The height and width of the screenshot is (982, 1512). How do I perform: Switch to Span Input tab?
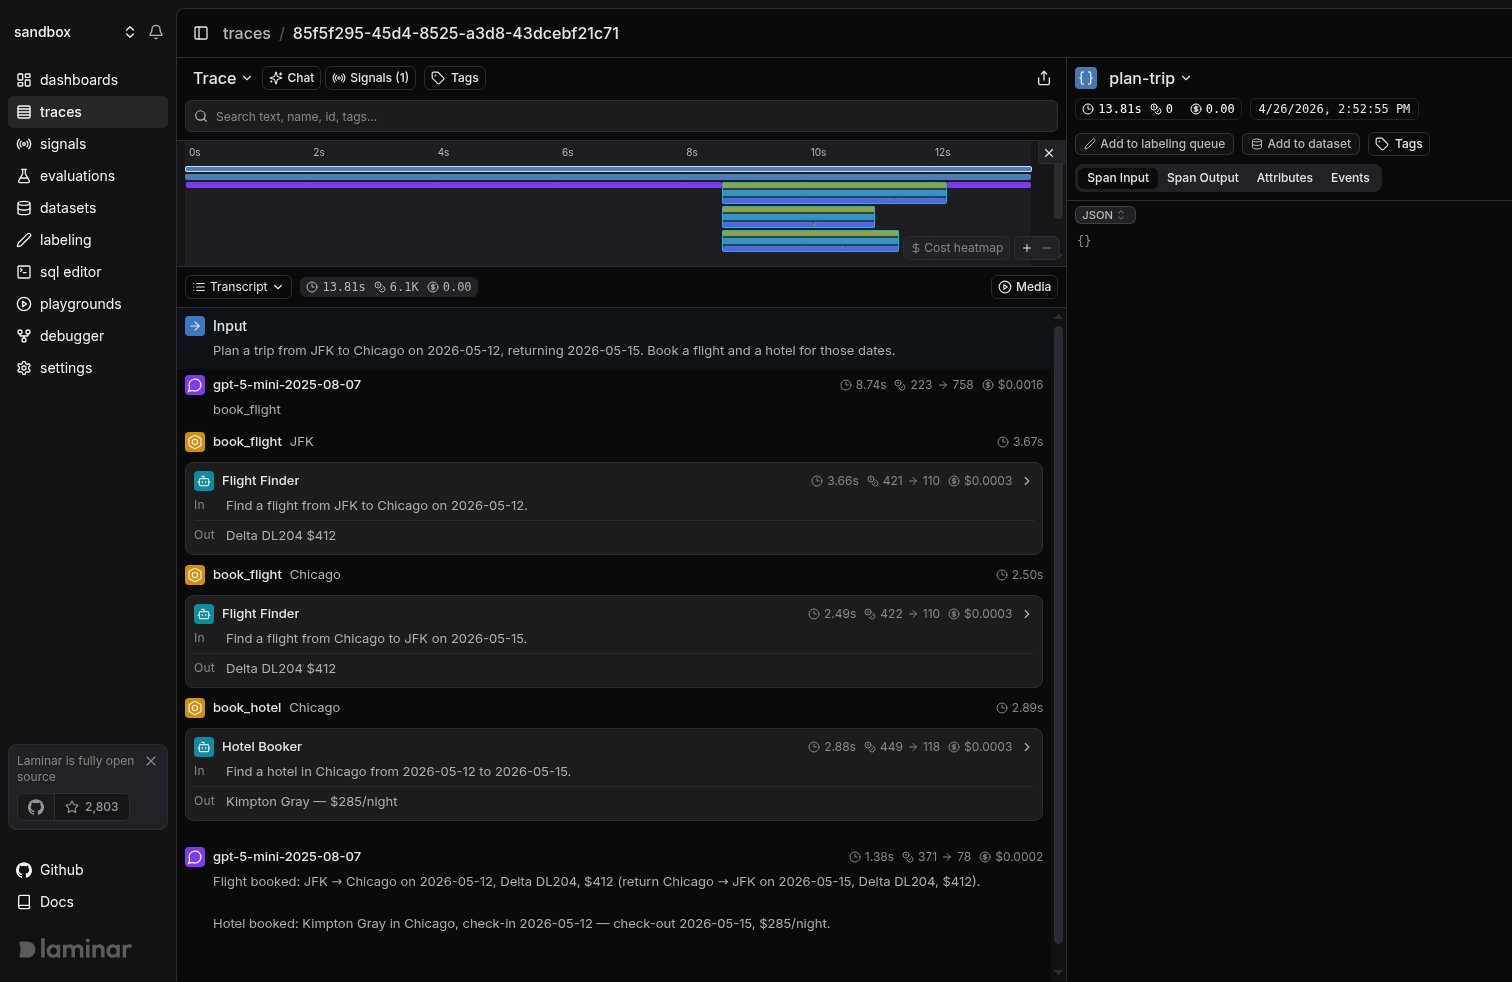pos(1118,178)
